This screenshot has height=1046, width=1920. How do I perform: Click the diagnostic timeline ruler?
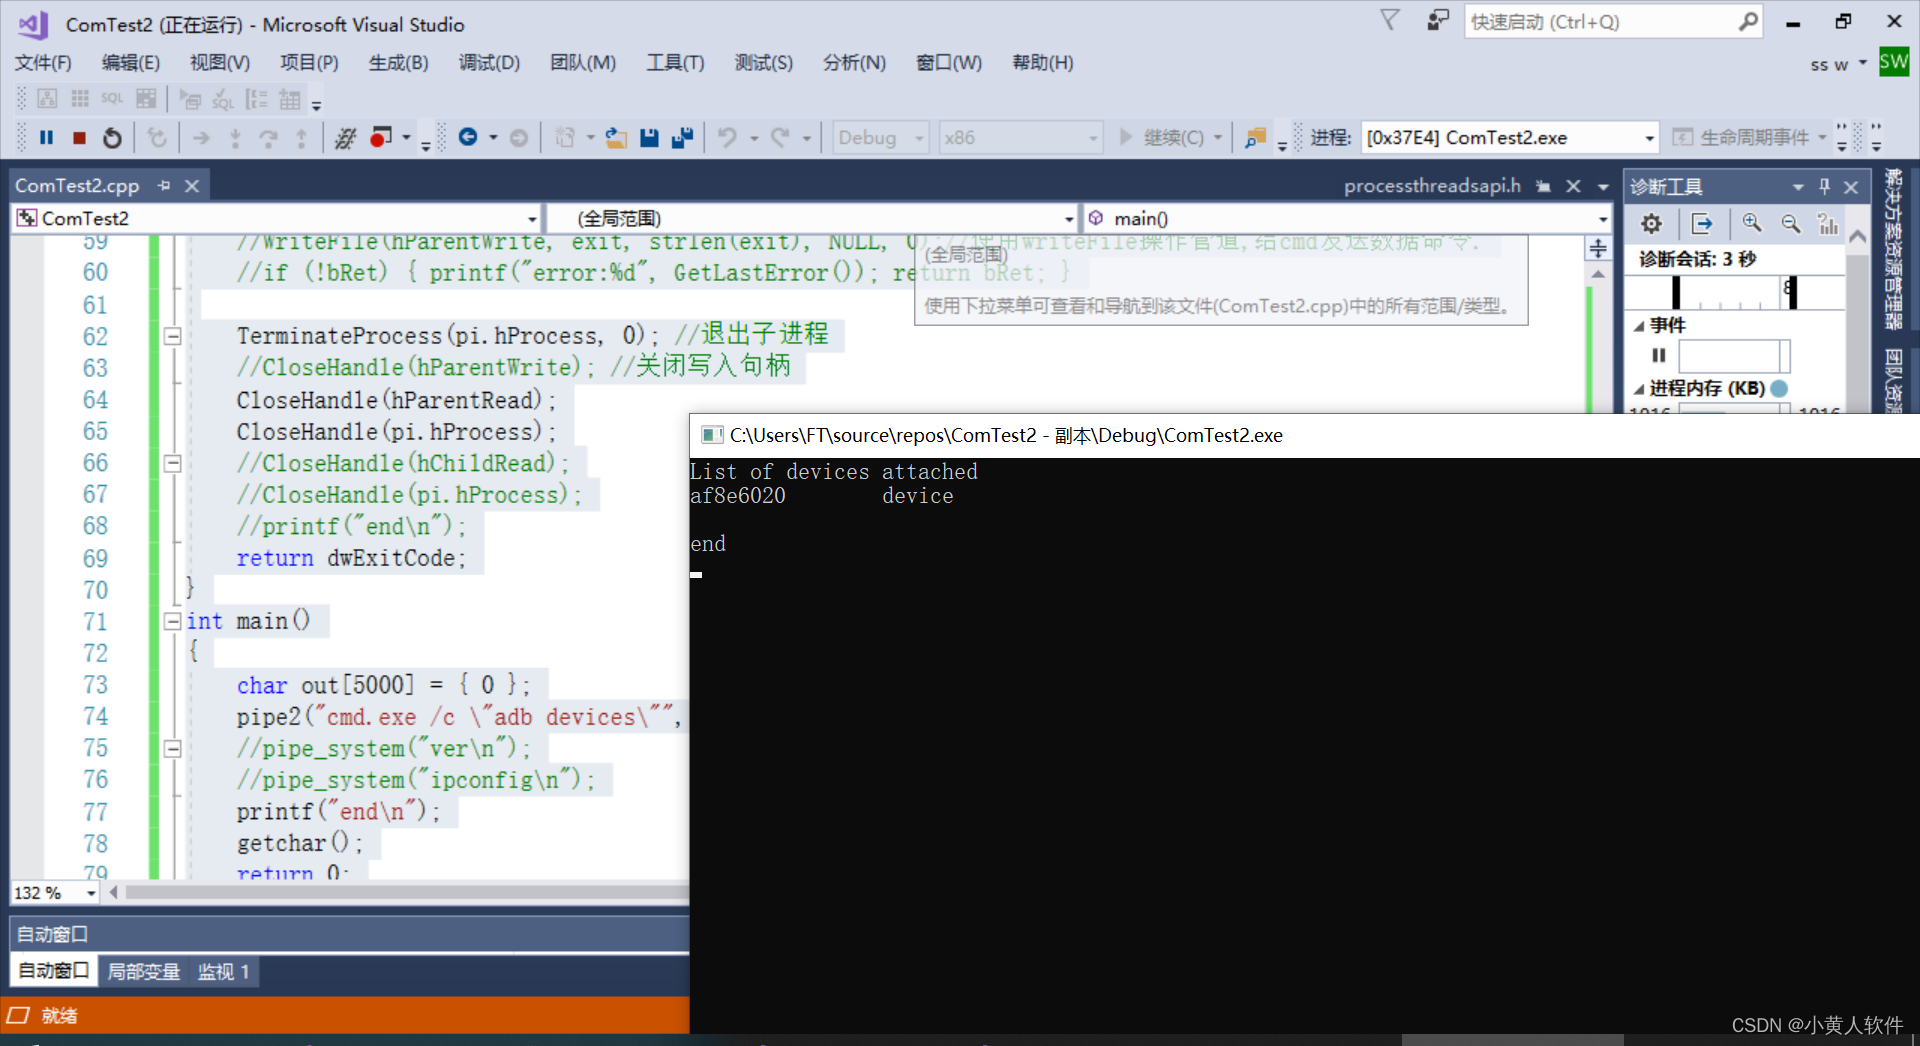coord(1734,292)
